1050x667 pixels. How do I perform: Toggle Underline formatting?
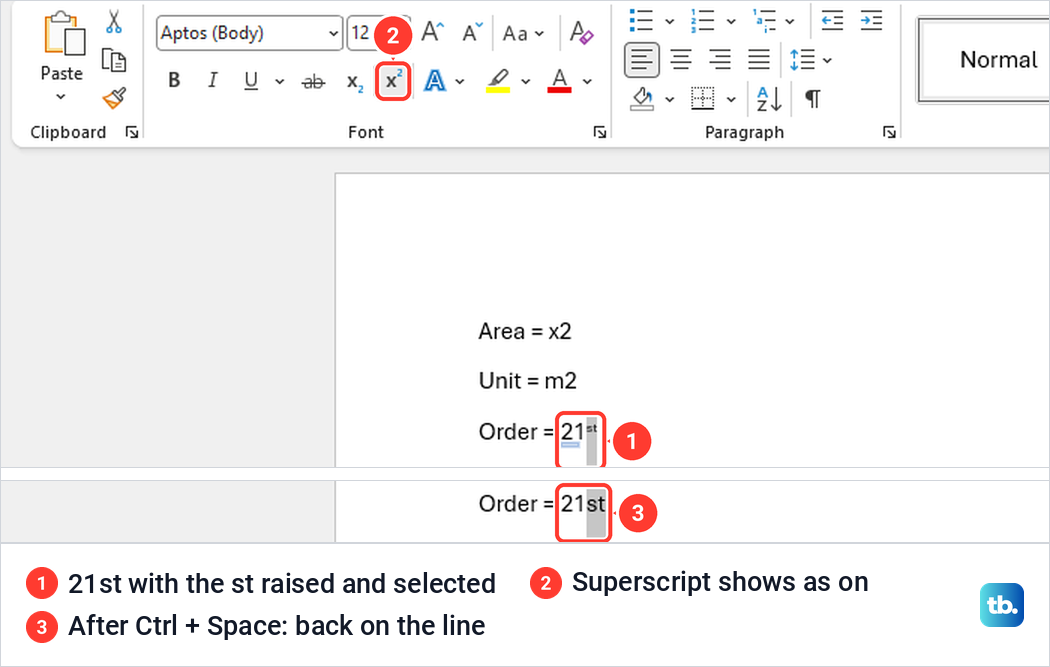(251, 81)
